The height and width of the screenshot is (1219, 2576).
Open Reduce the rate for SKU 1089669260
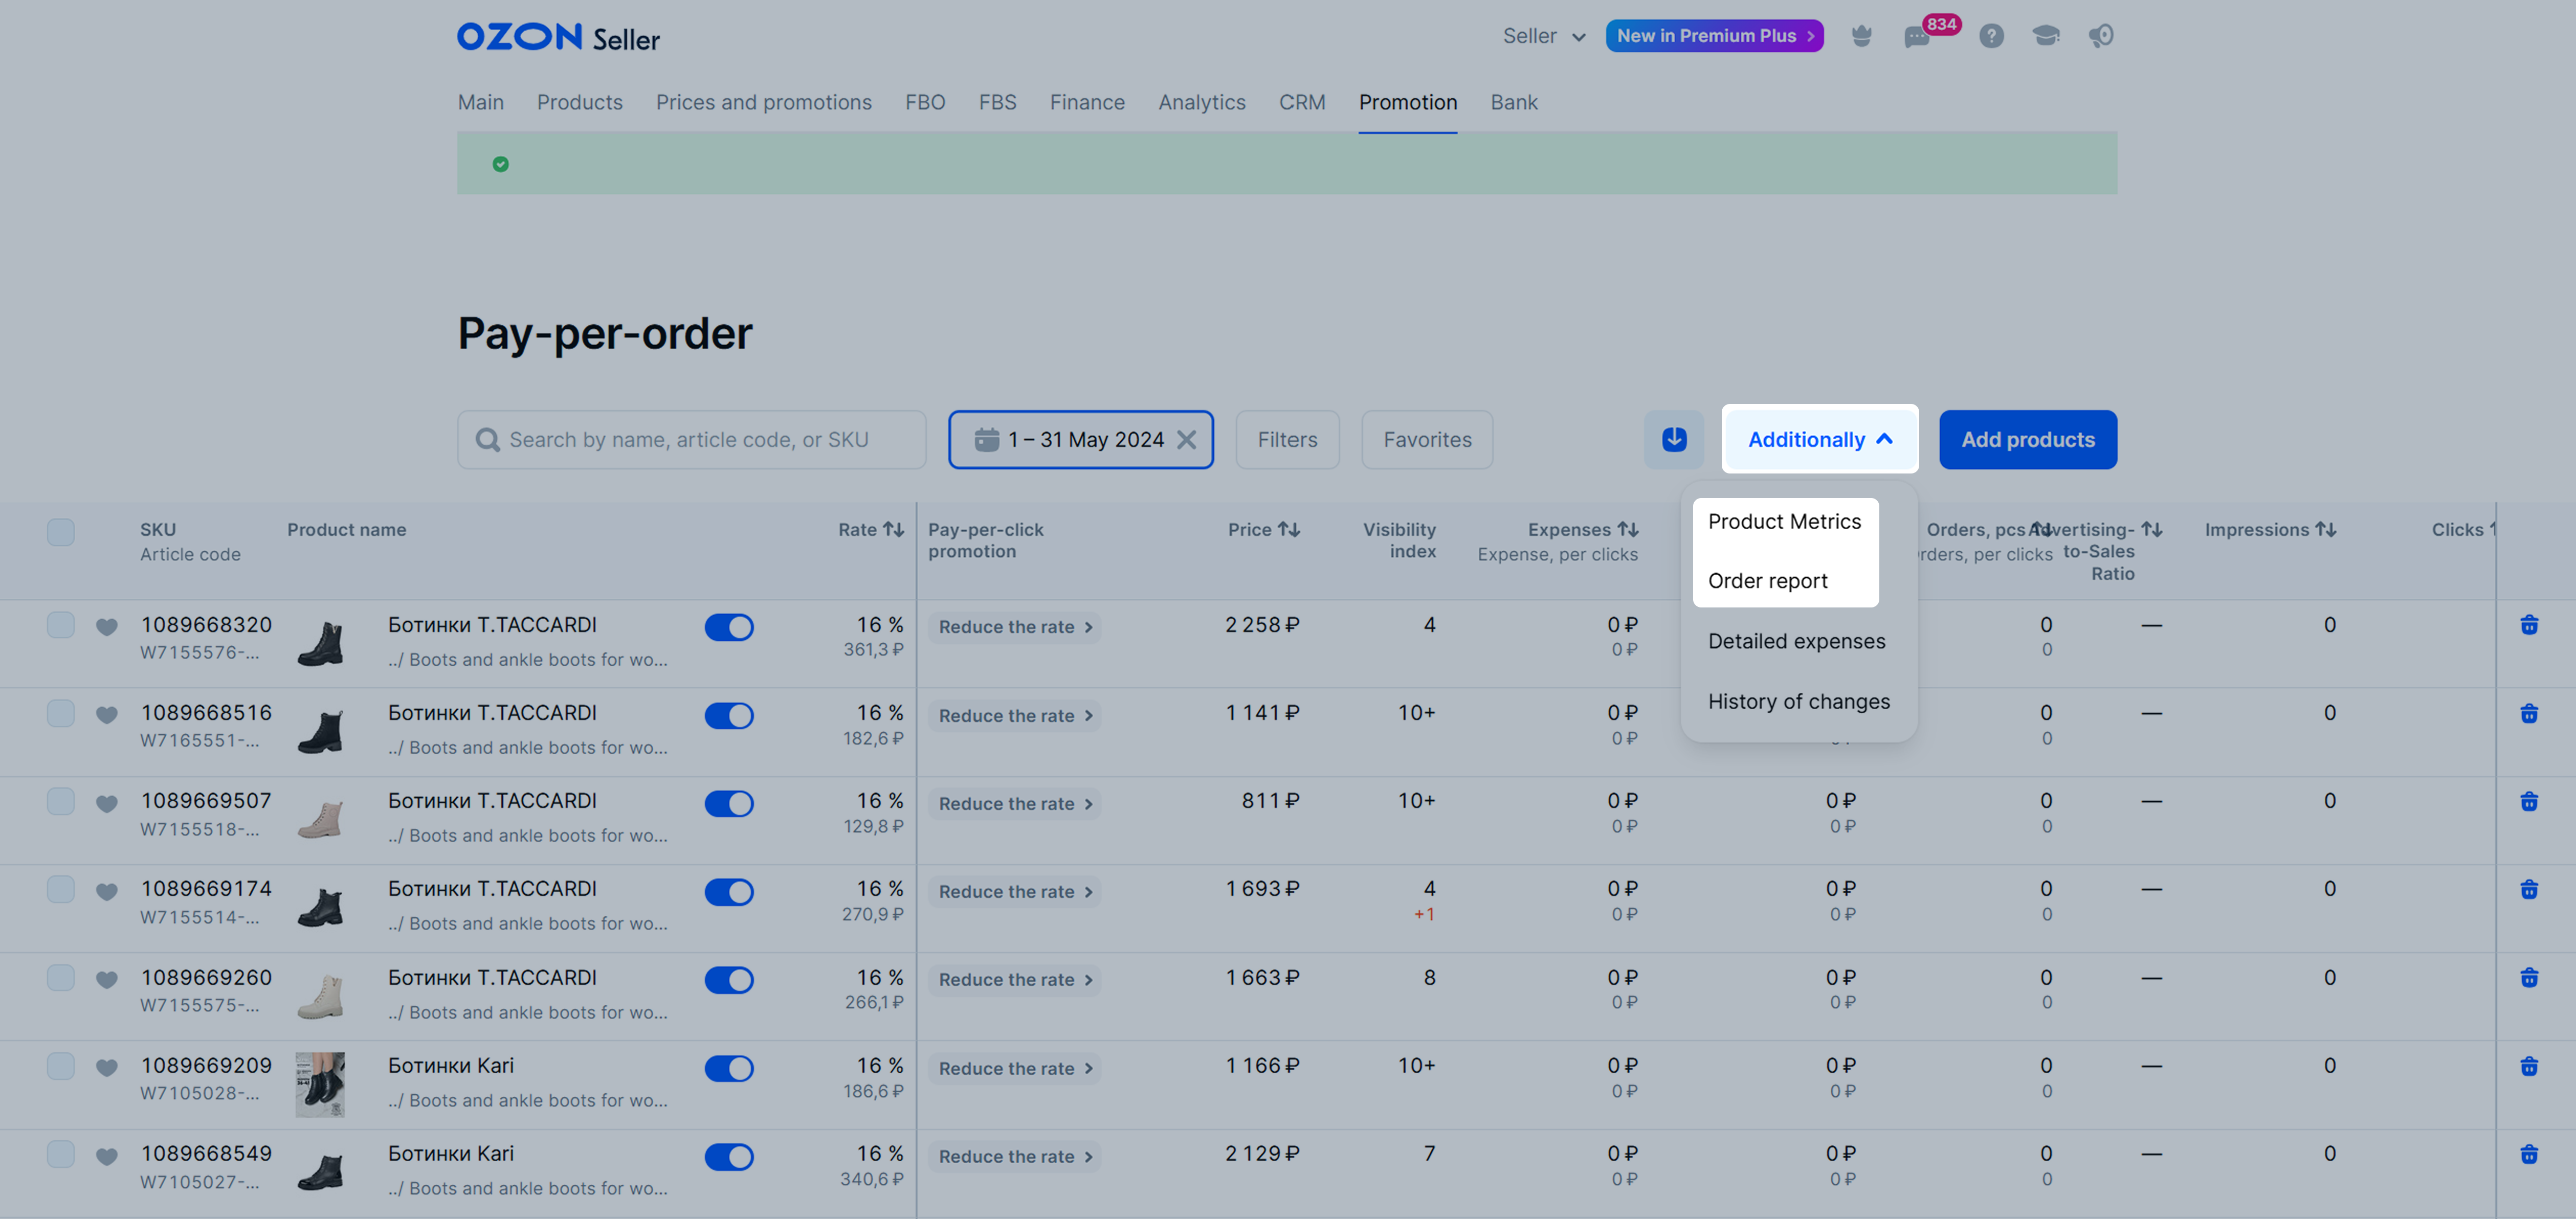coord(1014,979)
